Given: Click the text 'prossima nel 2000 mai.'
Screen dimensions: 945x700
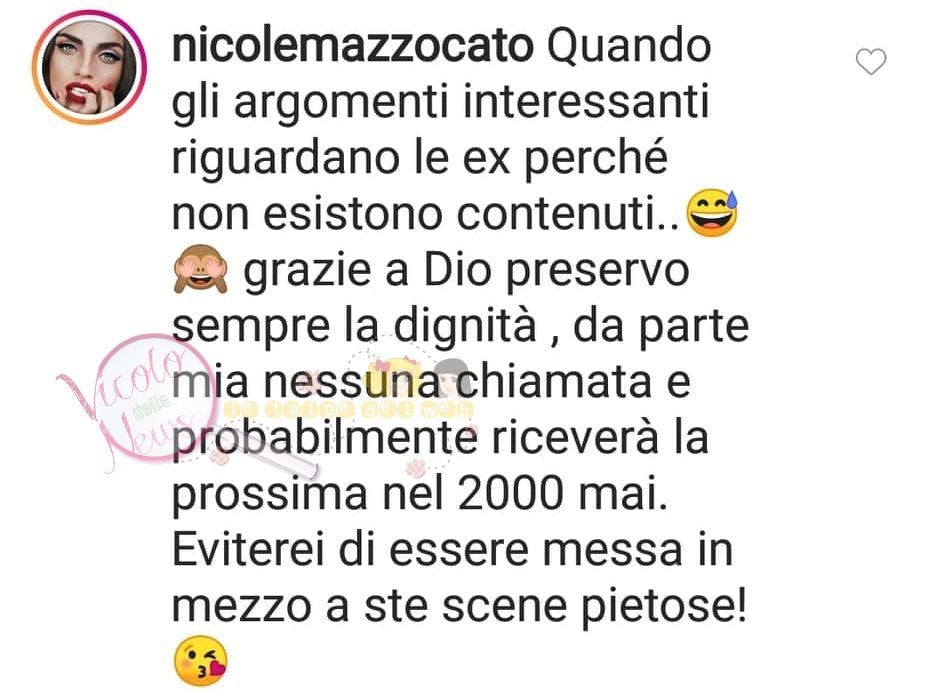Looking at the screenshot, I should tap(420, 495).
